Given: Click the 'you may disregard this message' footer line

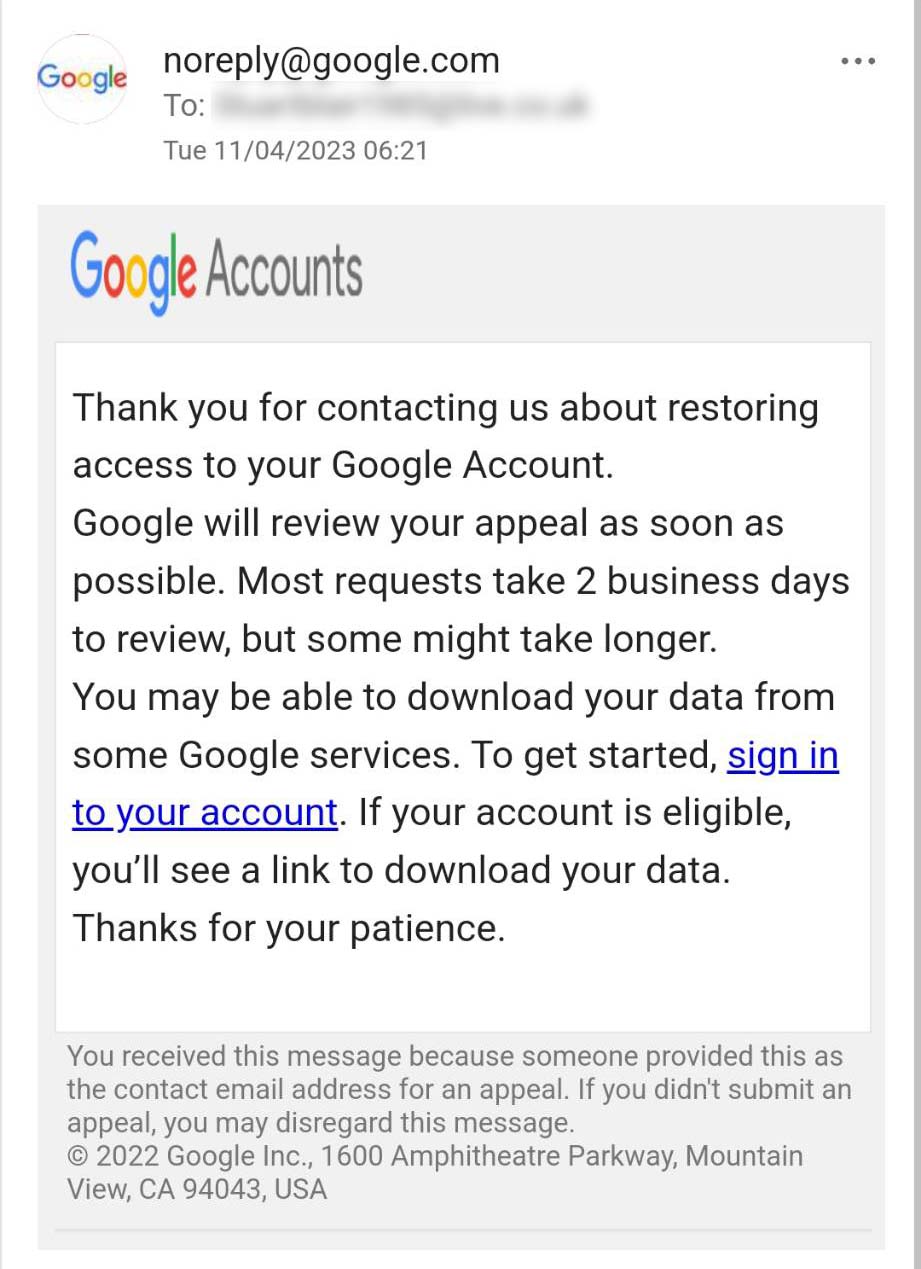Looking at the screenshot, I should pyautogui.click(x=370, y=1122).
